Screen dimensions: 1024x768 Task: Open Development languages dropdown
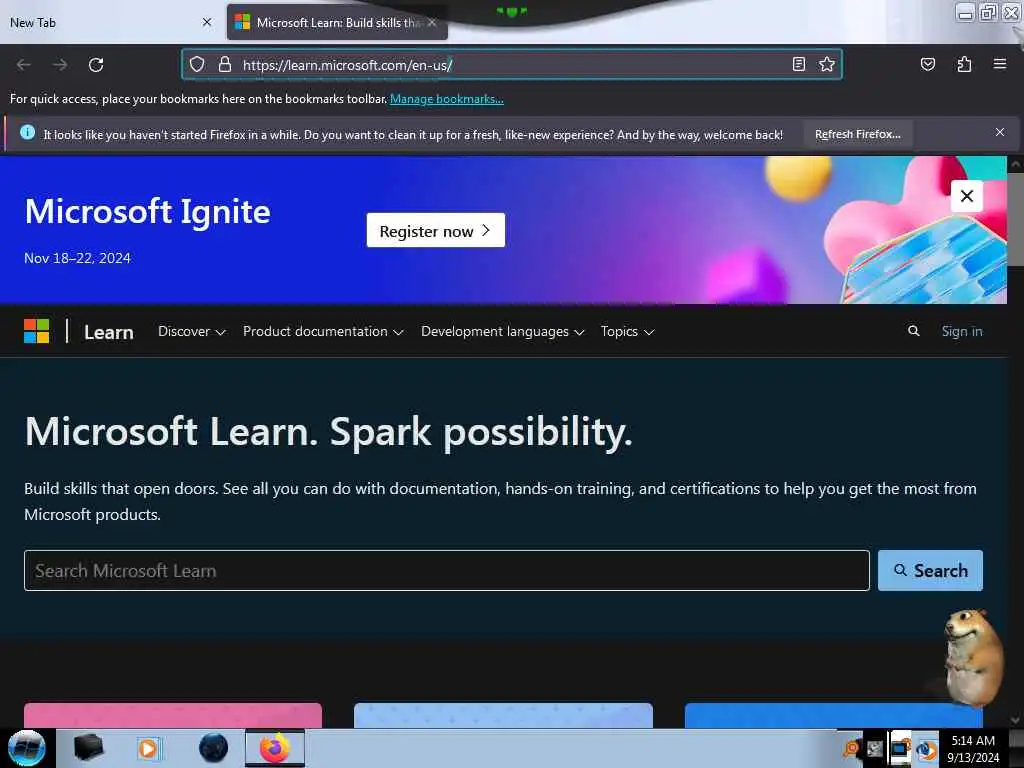502,332
